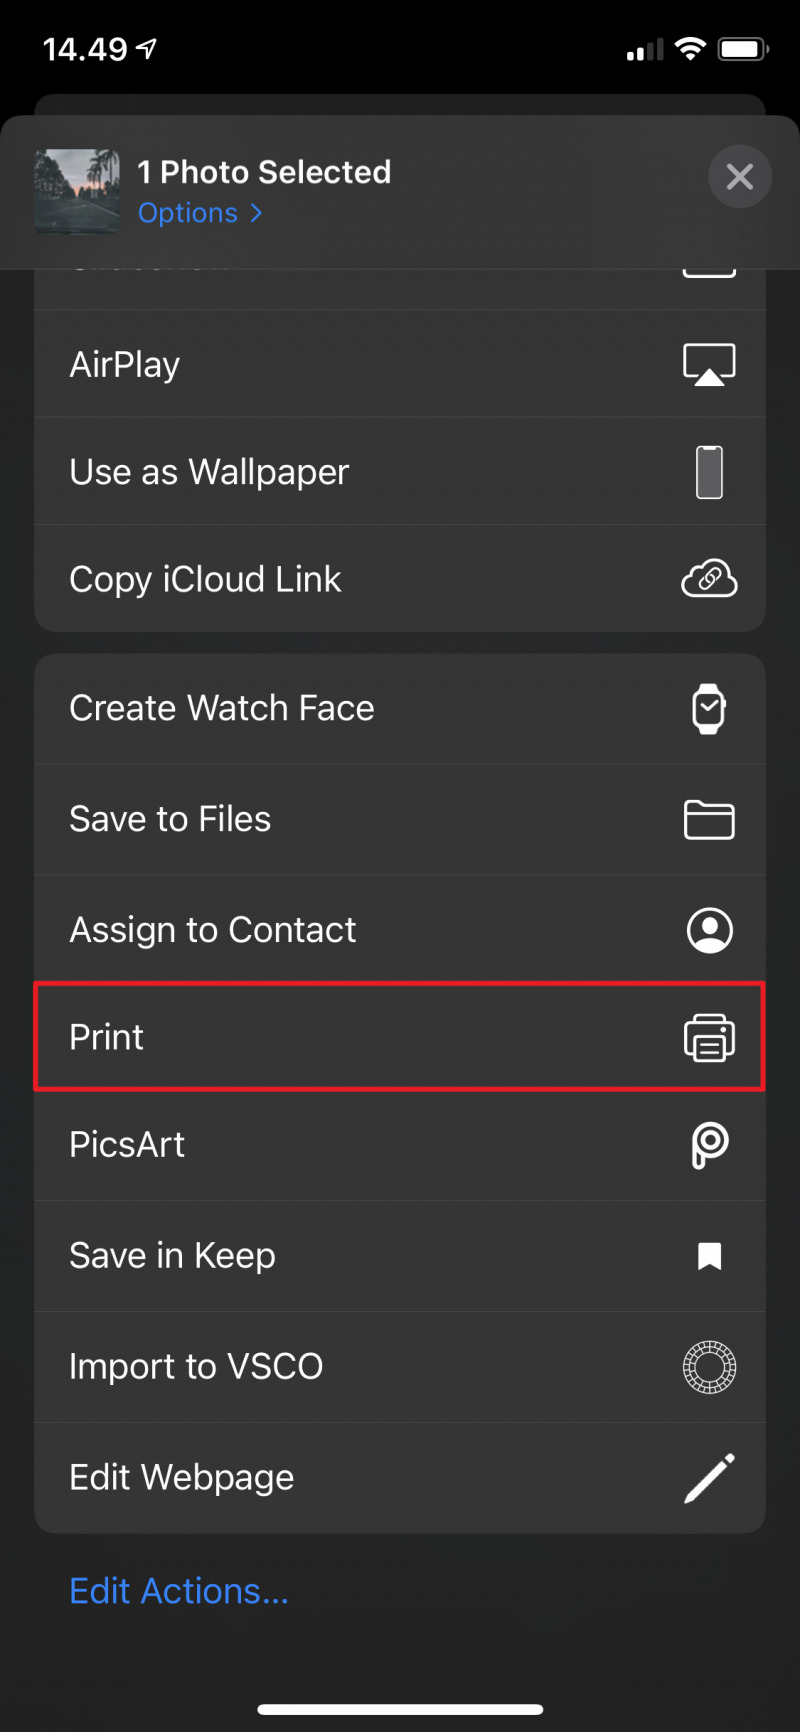Expand Options with the chevron
800x1732 pixels.
(x=256, y=213)
